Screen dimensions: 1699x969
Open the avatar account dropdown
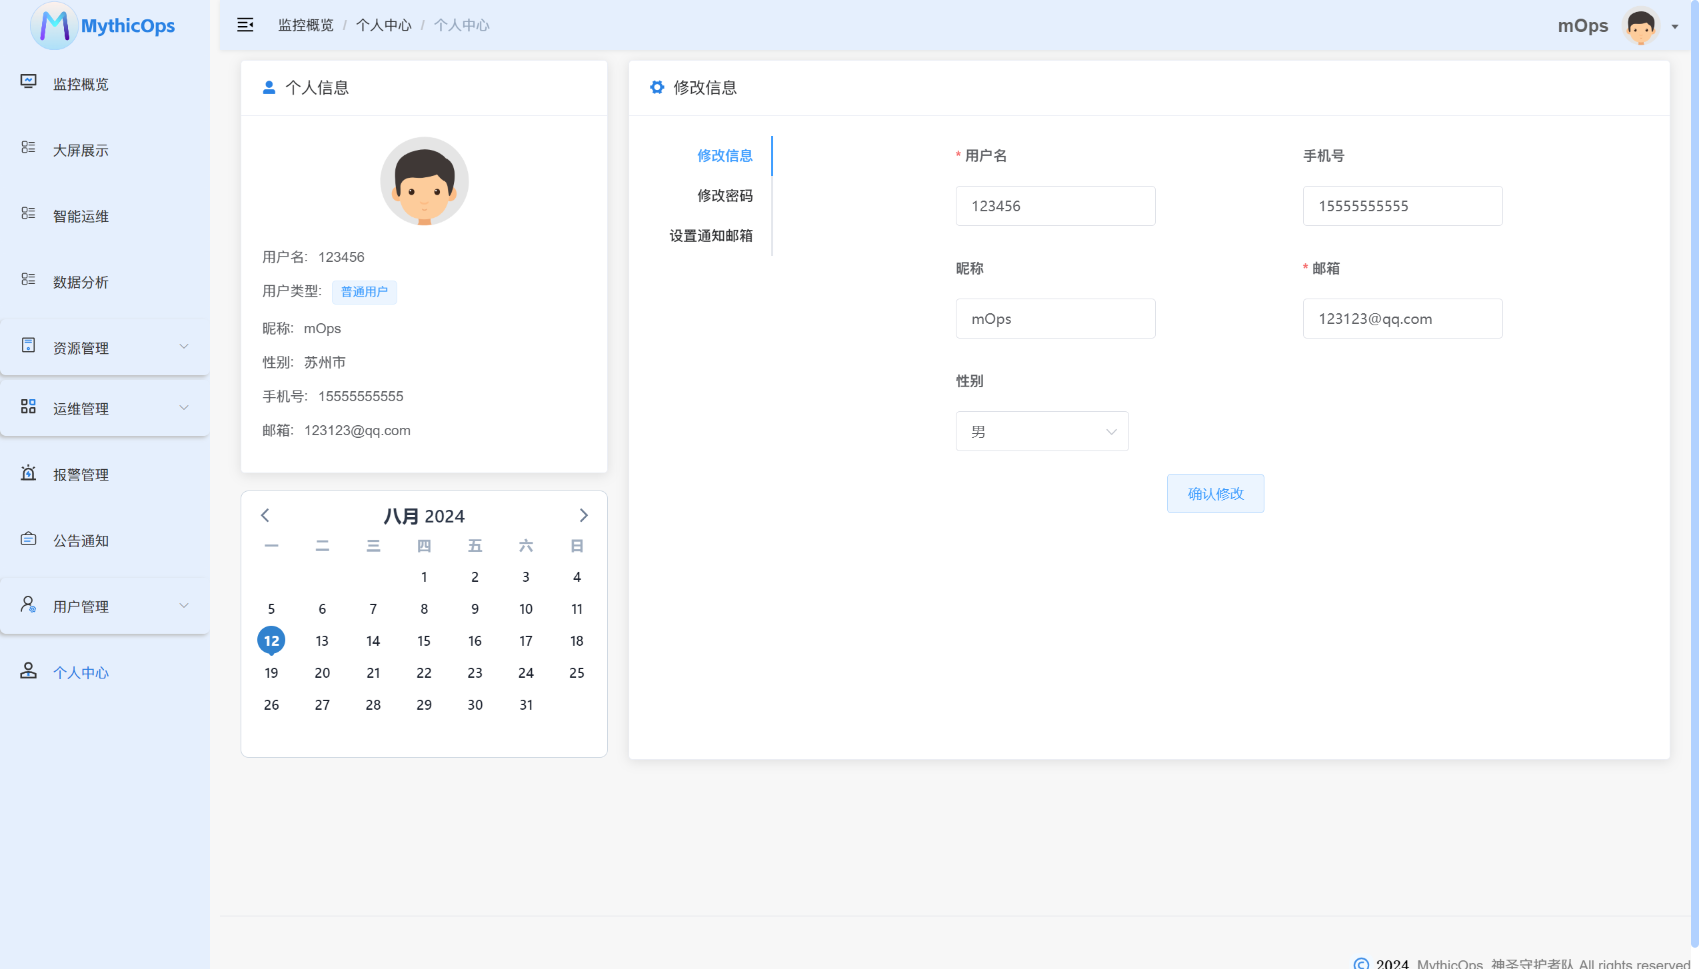click(1641, 26)
